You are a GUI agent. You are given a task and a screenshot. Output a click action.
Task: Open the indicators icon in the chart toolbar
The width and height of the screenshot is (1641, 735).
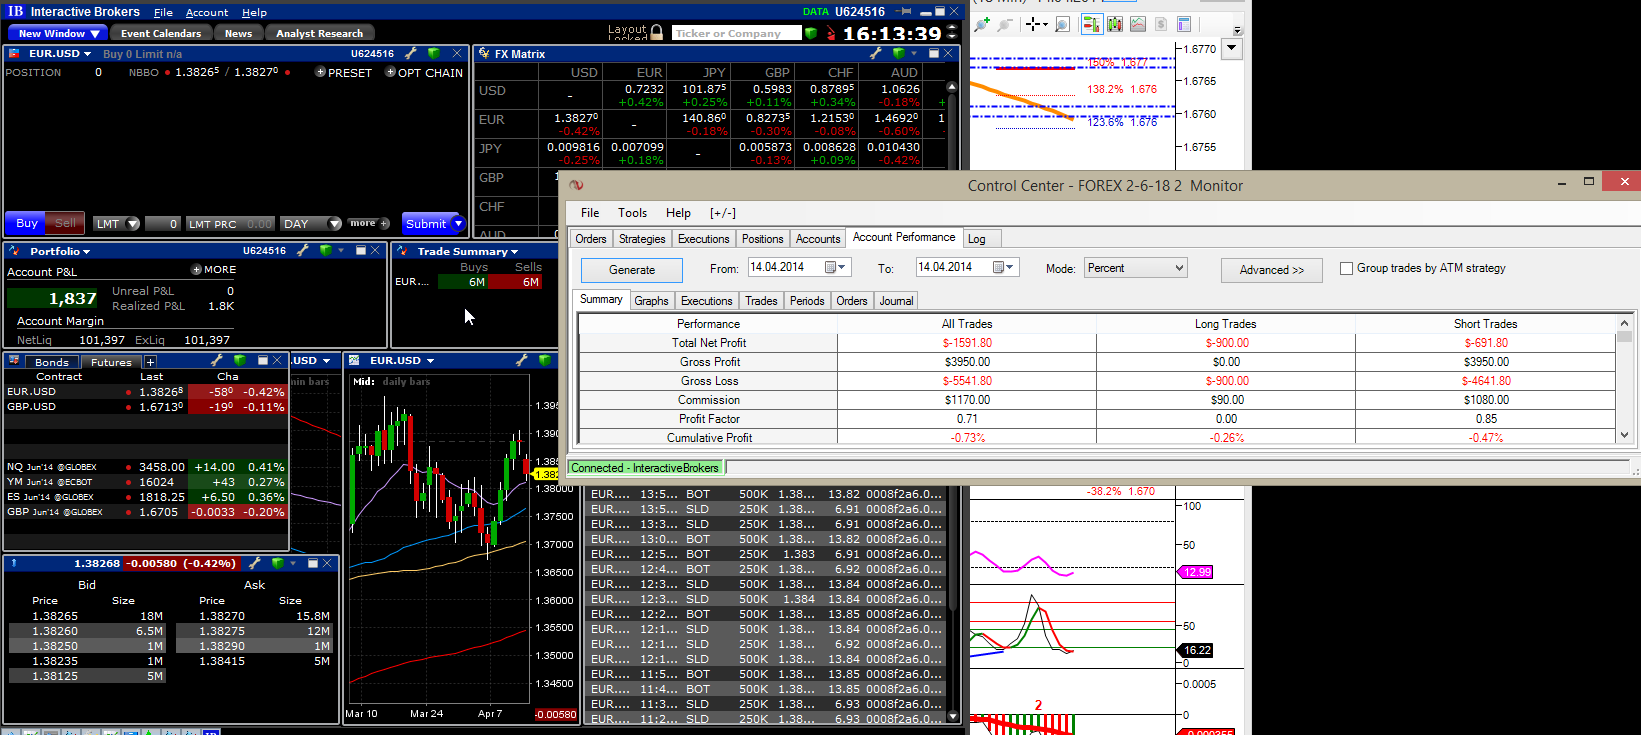(x=1137, y=24)
